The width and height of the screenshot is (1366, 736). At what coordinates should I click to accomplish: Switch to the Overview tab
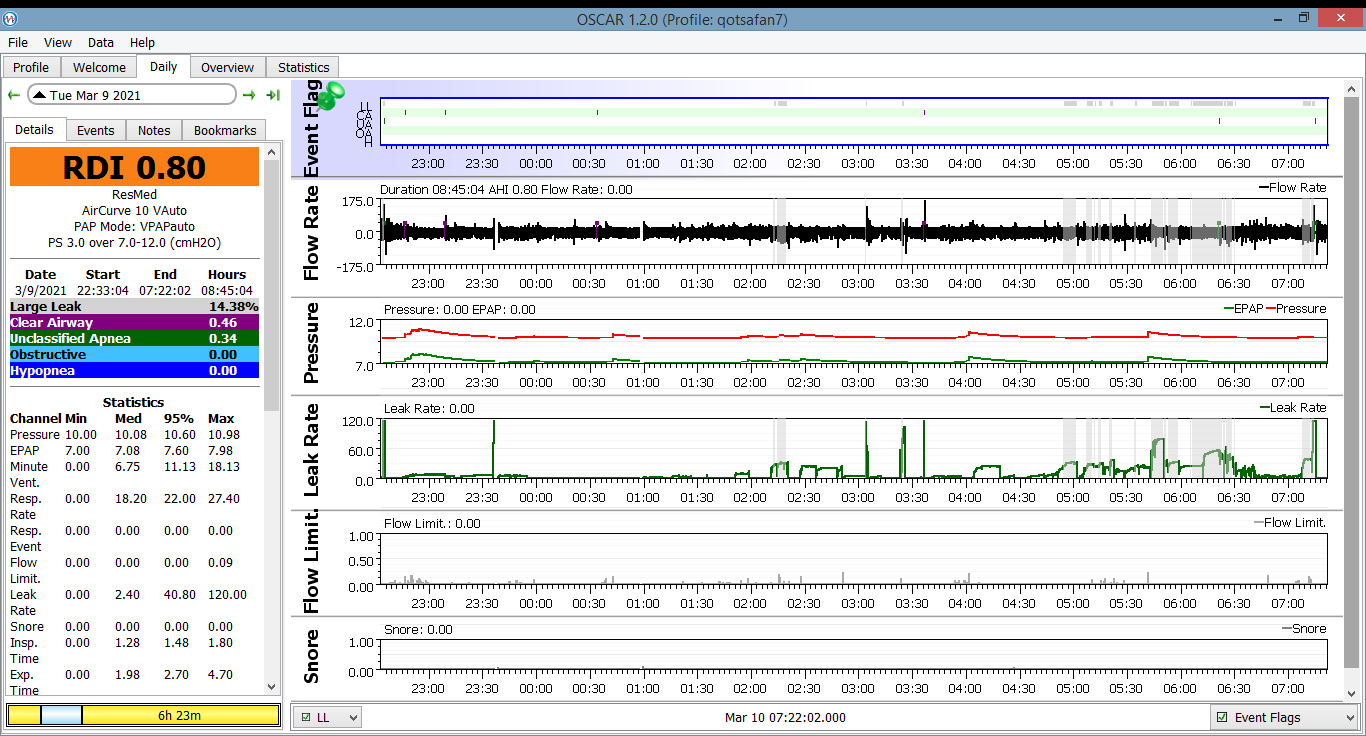pos(228,67)
